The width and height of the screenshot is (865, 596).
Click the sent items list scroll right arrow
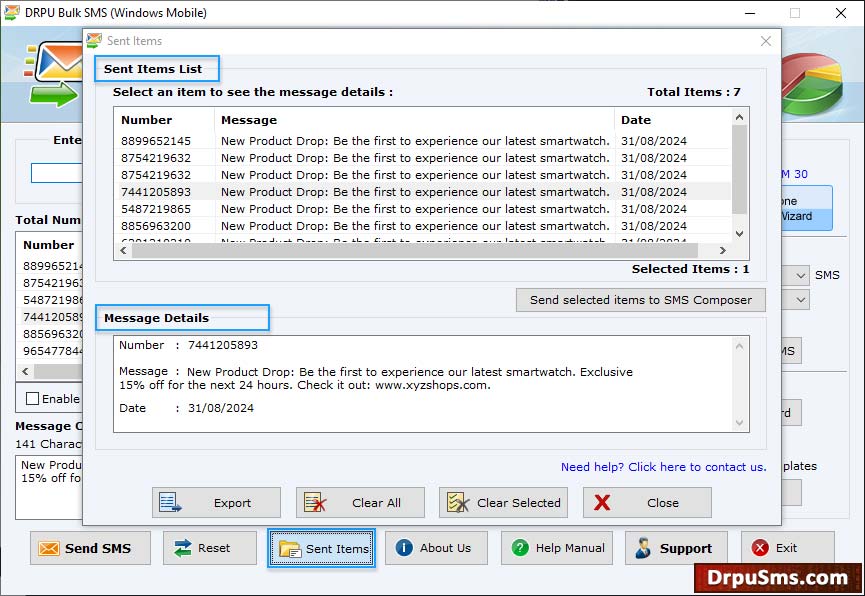(x=723, y=251)
